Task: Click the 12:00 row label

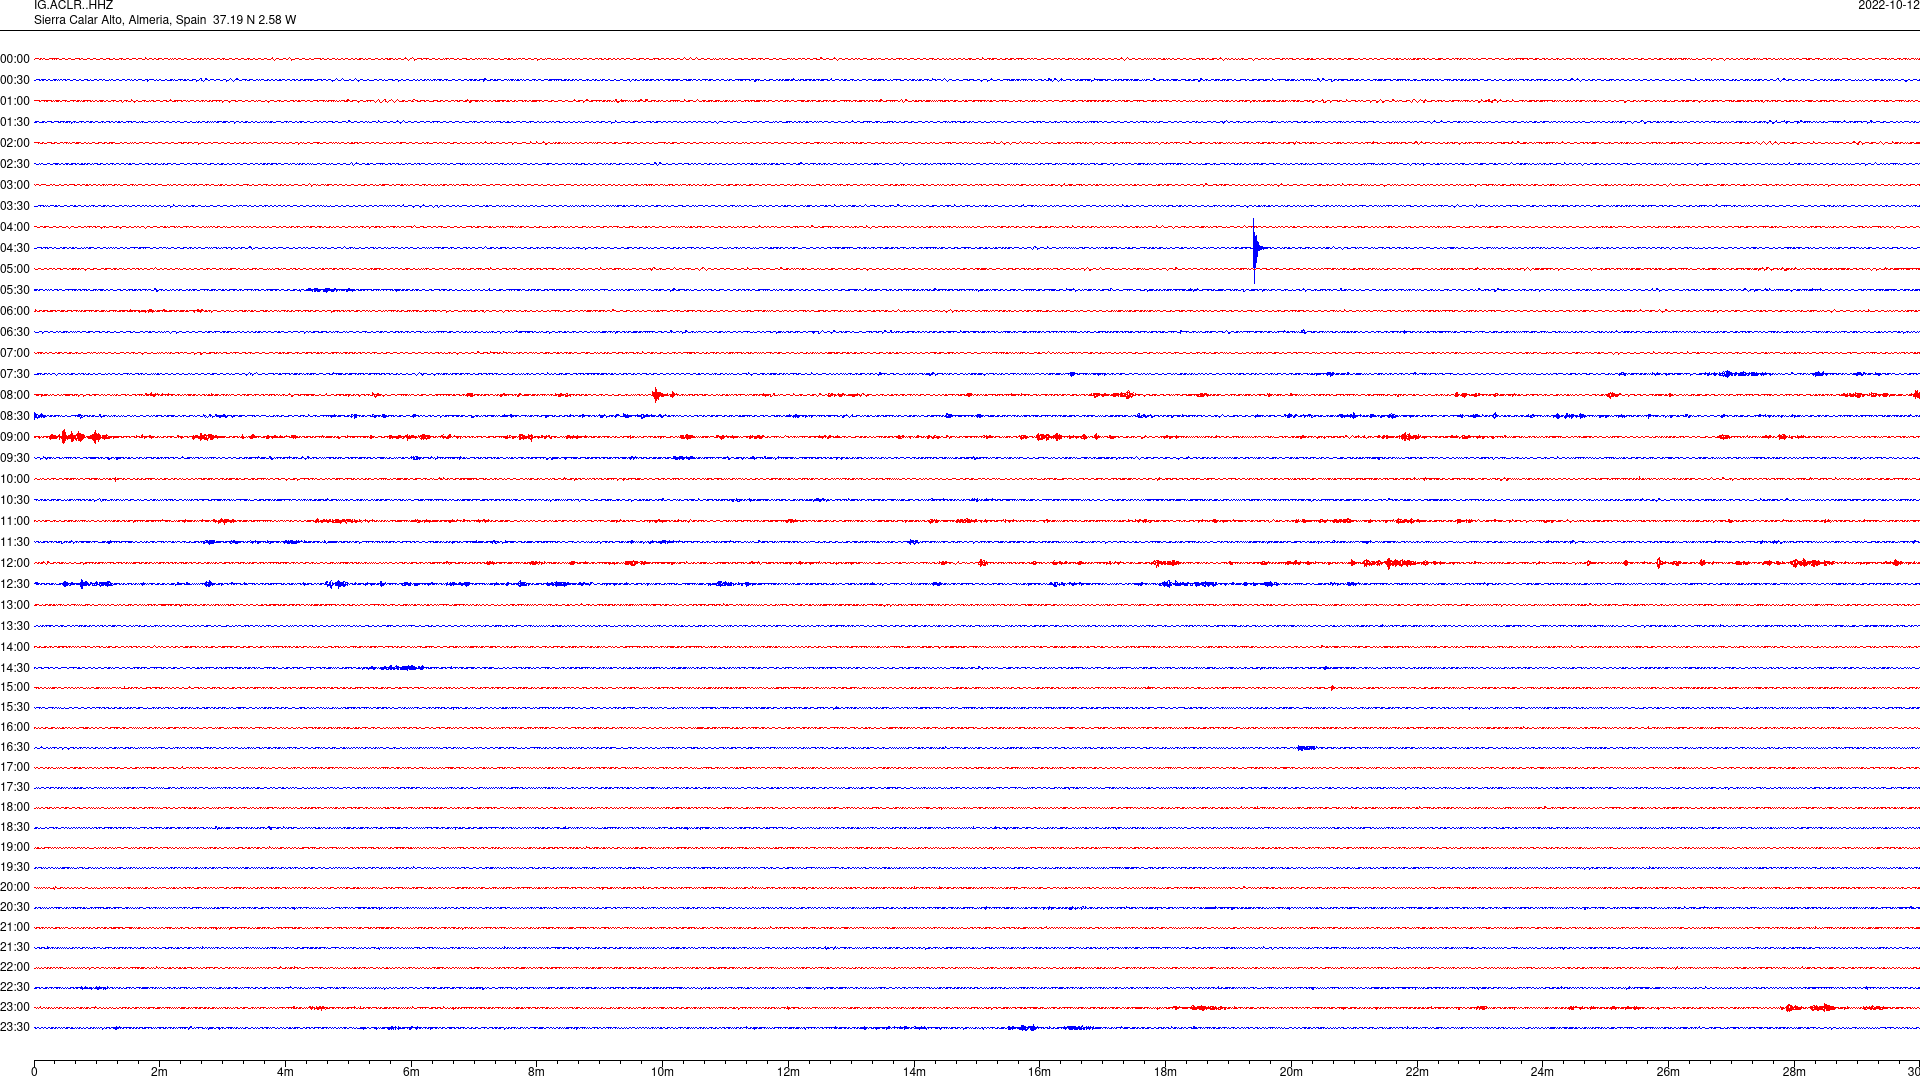Action: (15, 563)
